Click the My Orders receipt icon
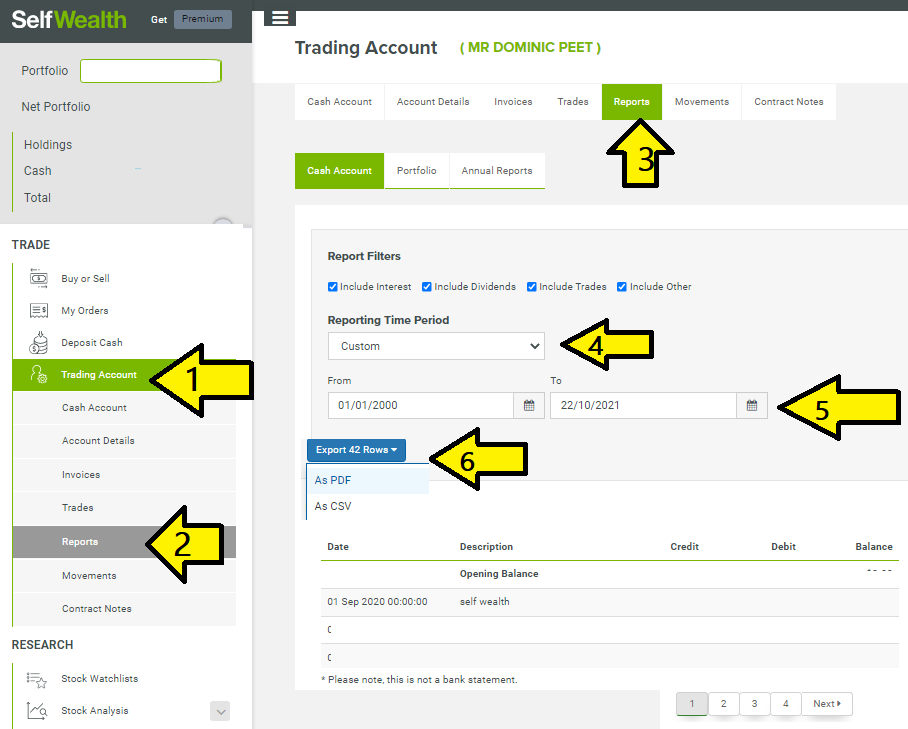This screenshot has width=908, height=729. [x=39, y=311]
